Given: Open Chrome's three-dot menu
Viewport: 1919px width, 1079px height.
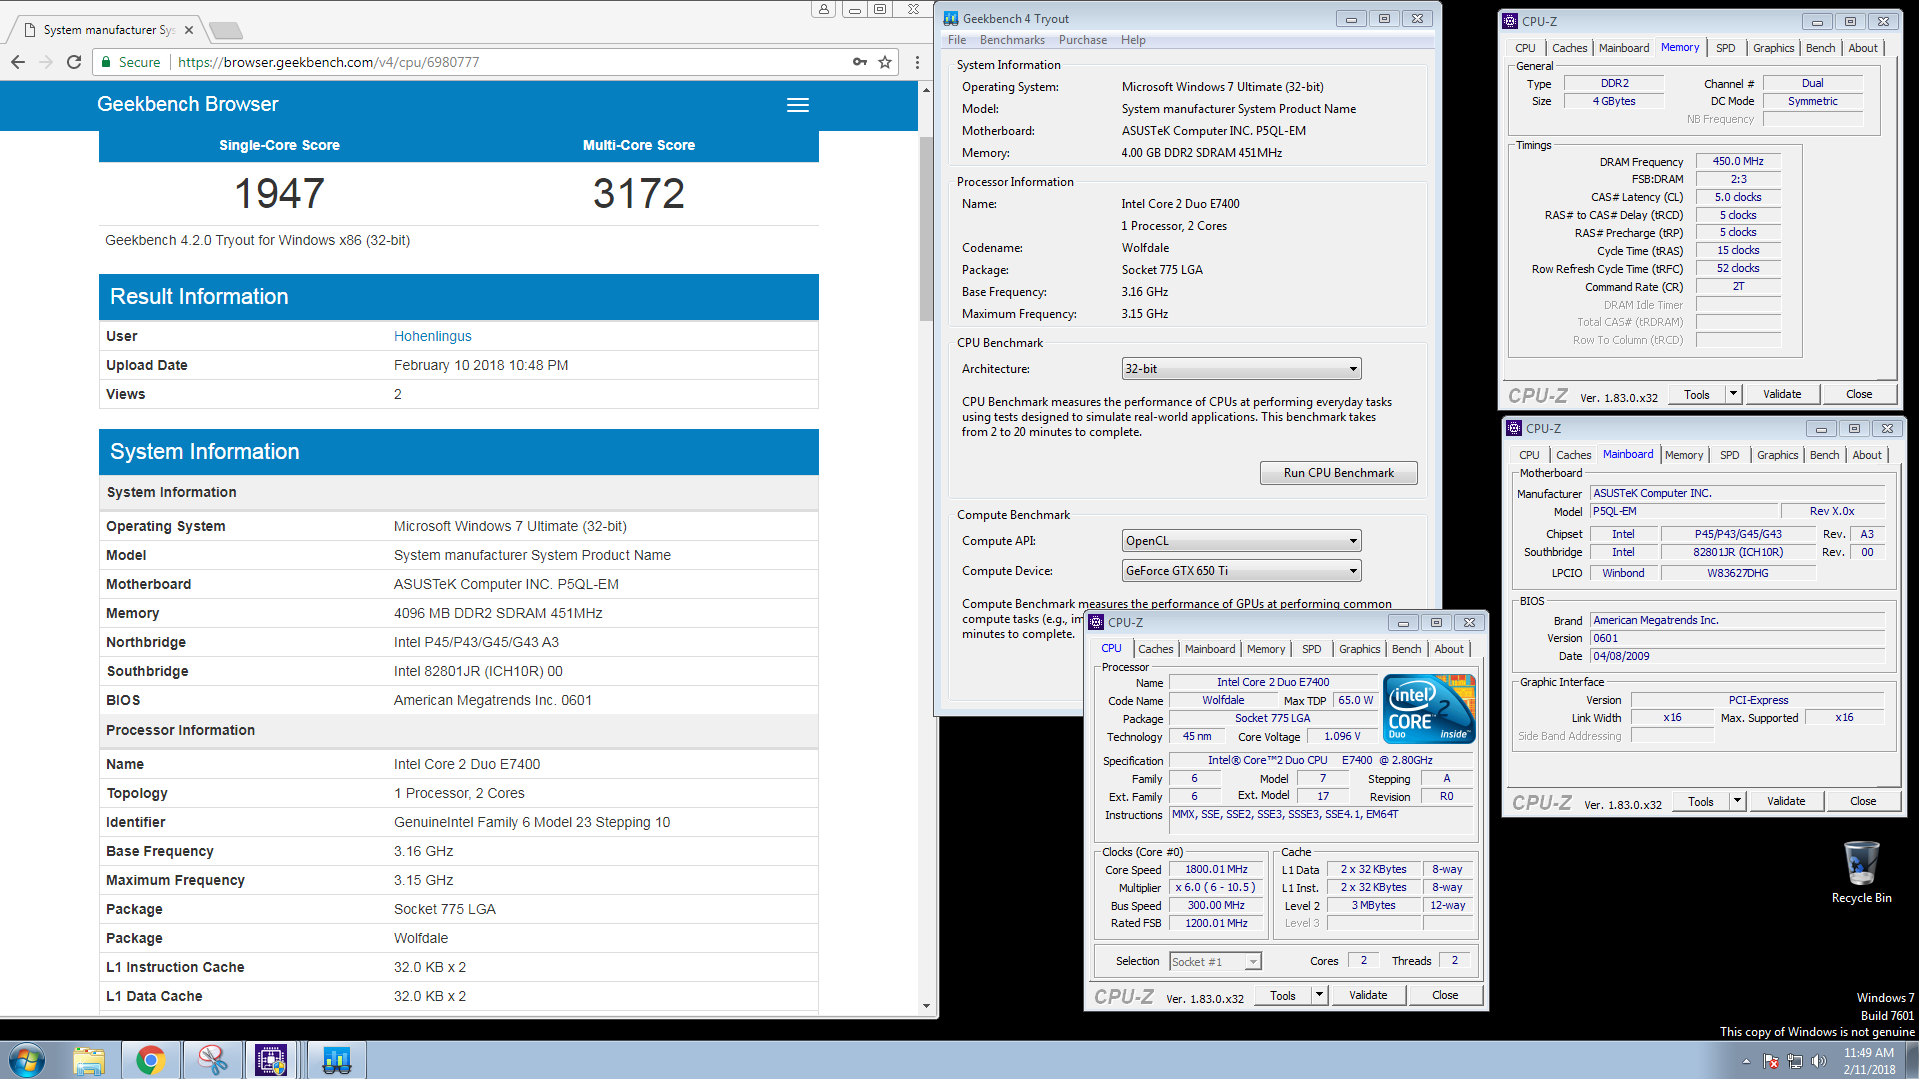Looking at the screenshot, I should point(917,62).
